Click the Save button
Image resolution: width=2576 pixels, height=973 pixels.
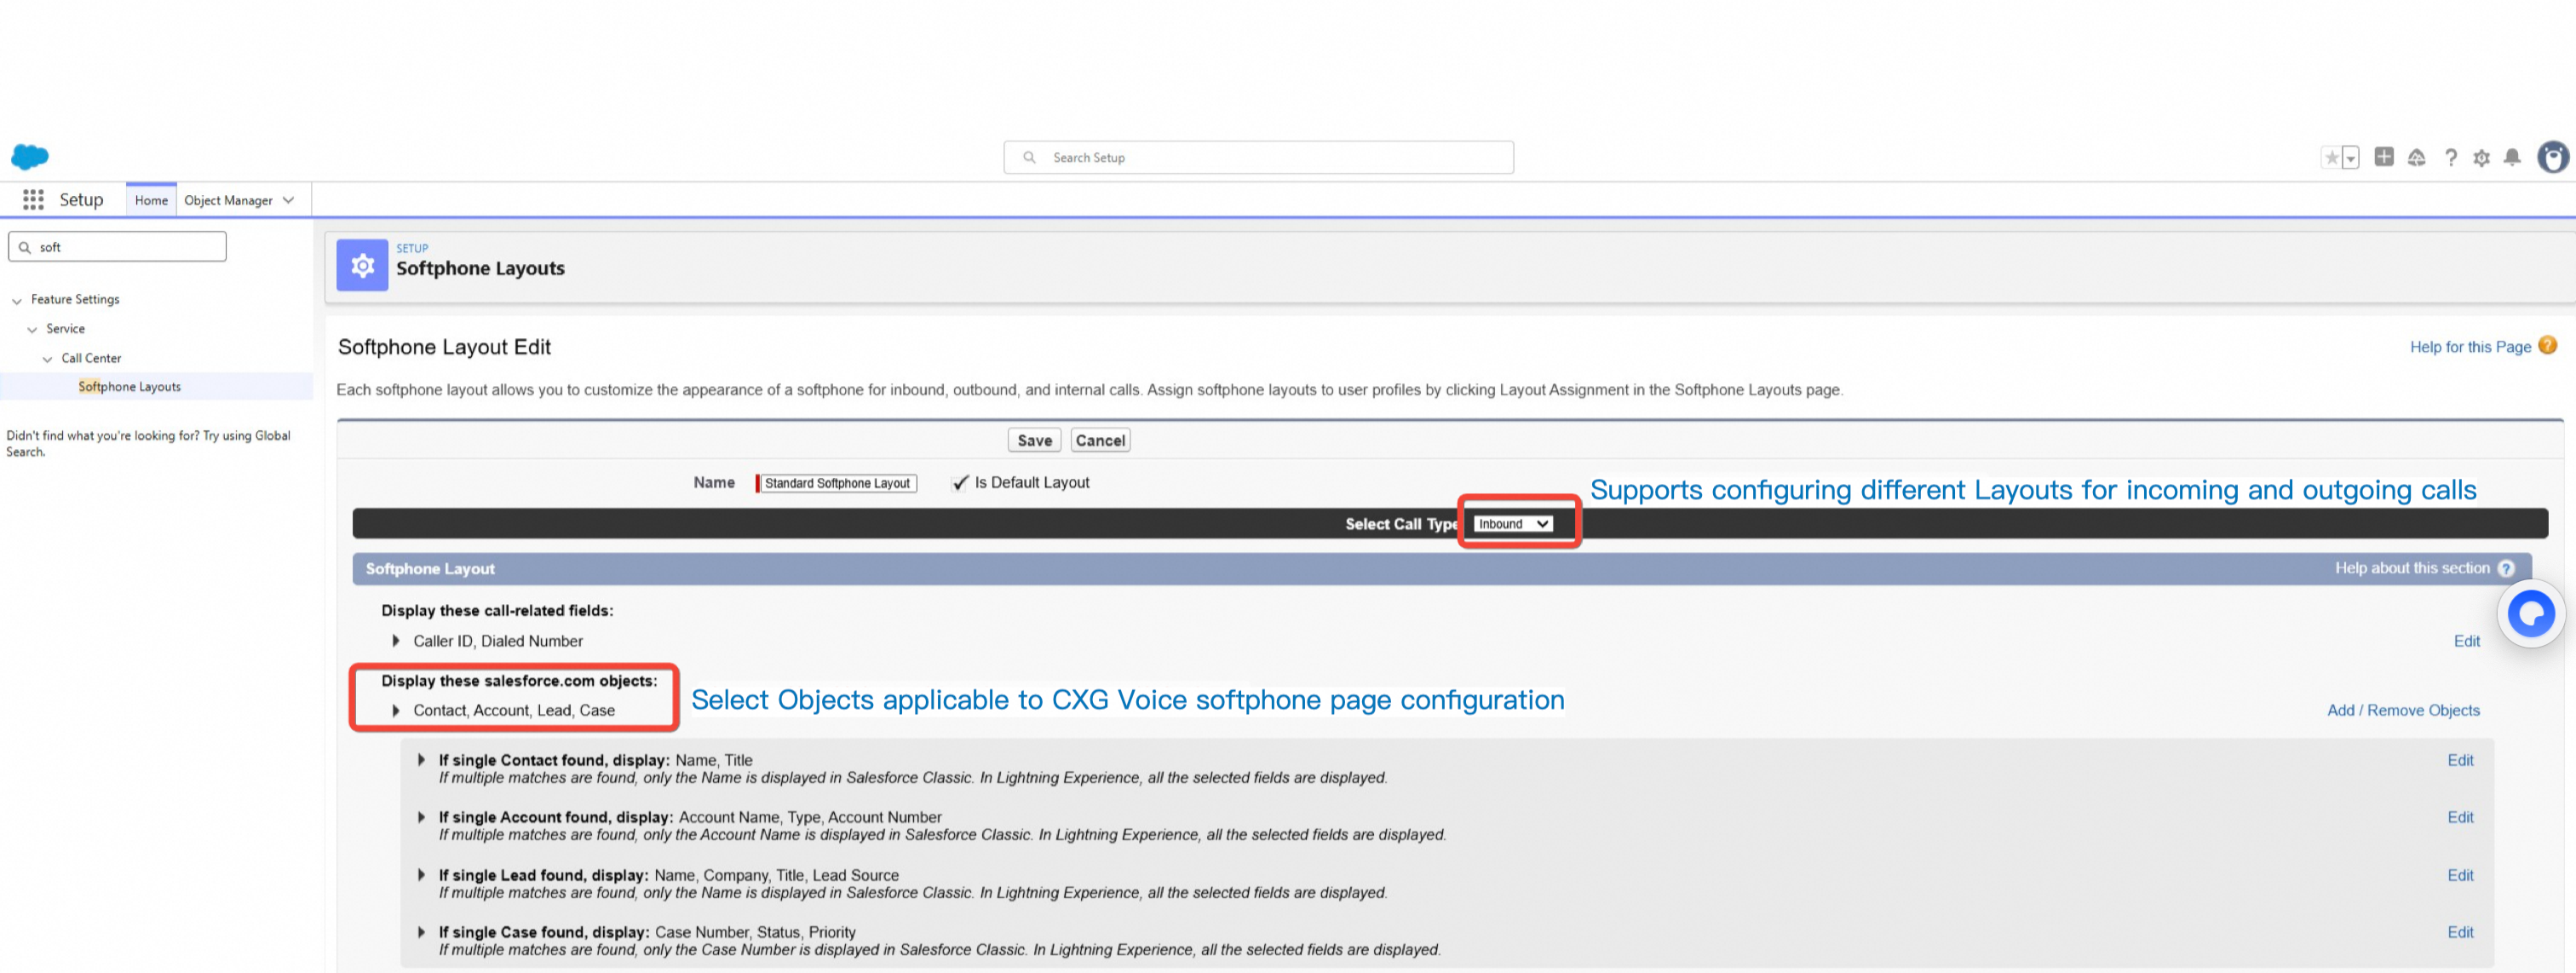[1034, 440]
